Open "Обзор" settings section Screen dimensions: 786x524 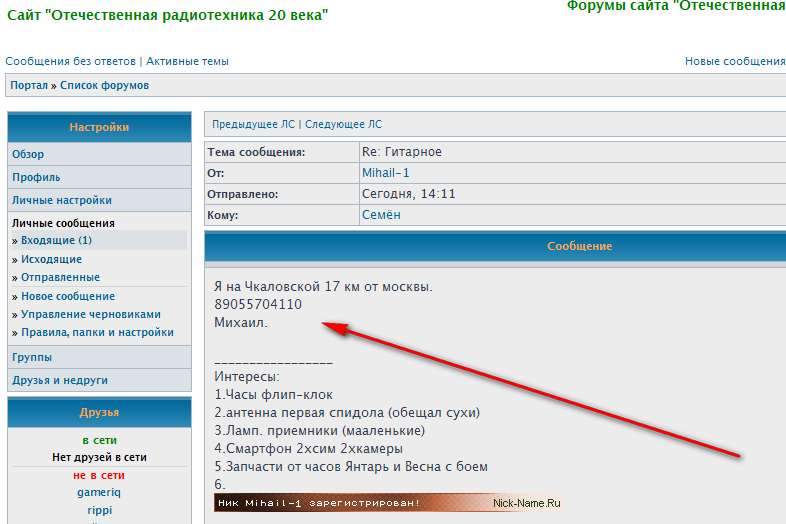click(x=28, y=154)
